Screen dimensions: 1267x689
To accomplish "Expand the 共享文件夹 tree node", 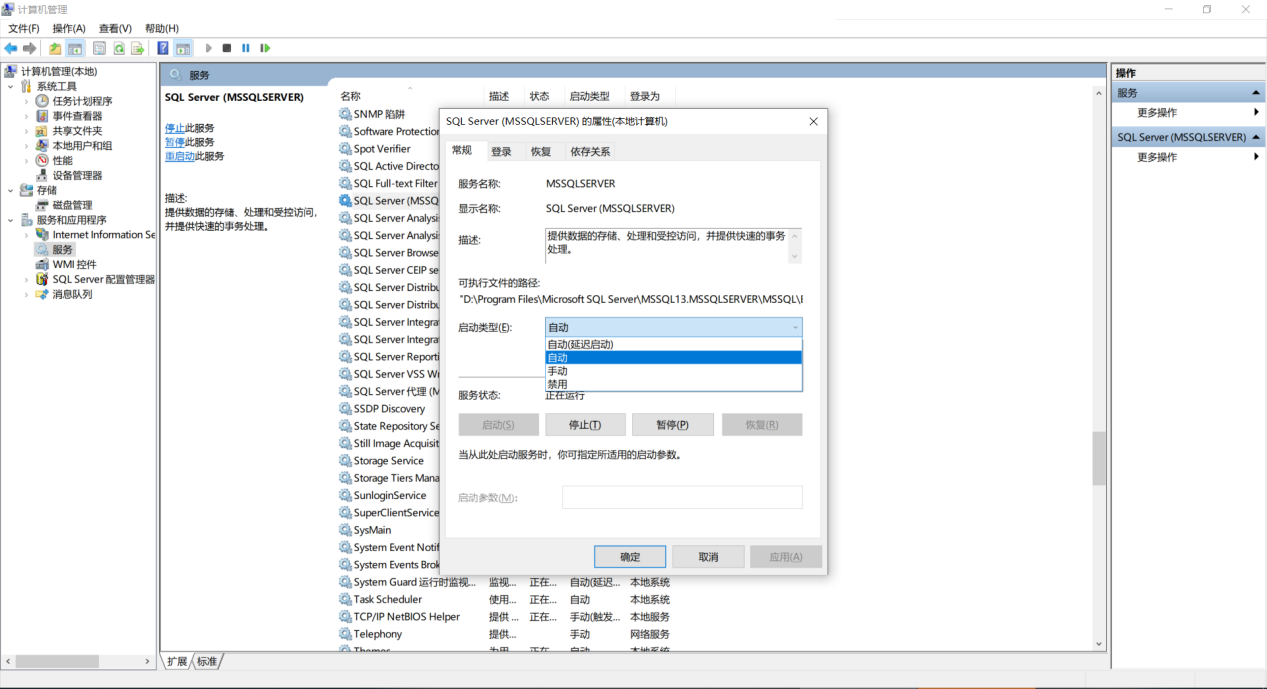I will point(26,131).
